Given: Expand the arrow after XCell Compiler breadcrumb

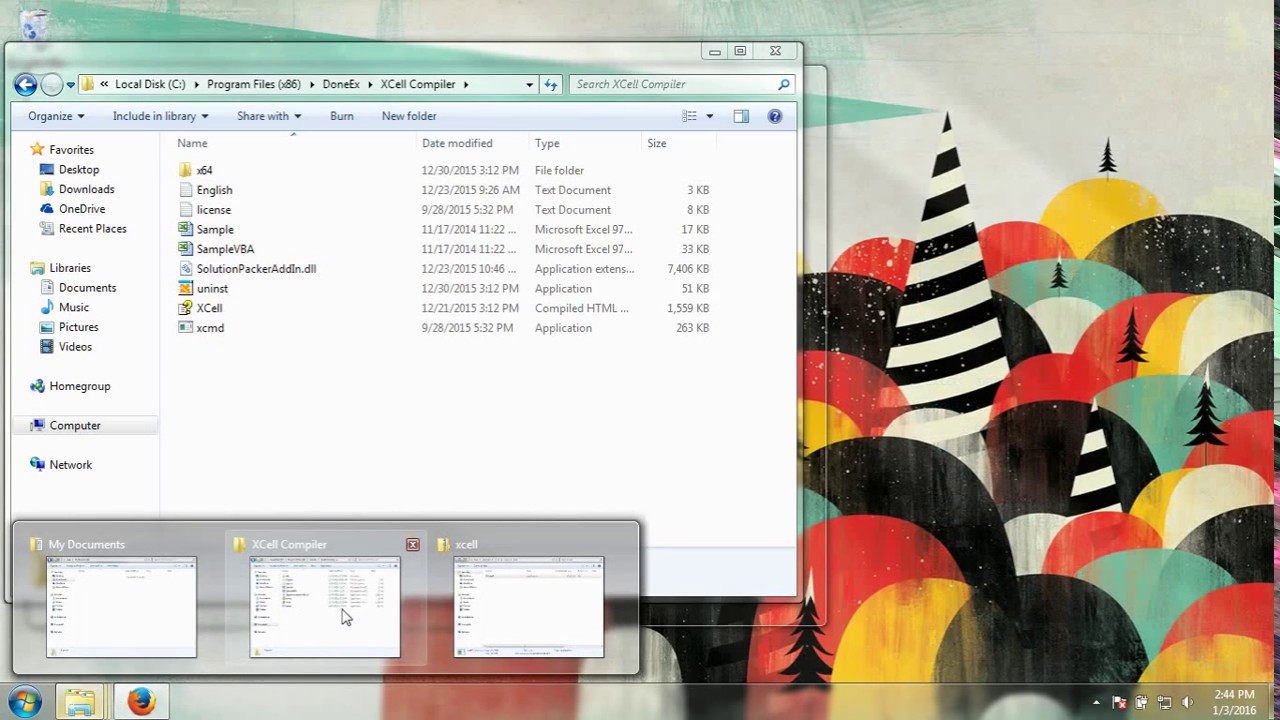Looking at the screenshot, I should 466,85.
